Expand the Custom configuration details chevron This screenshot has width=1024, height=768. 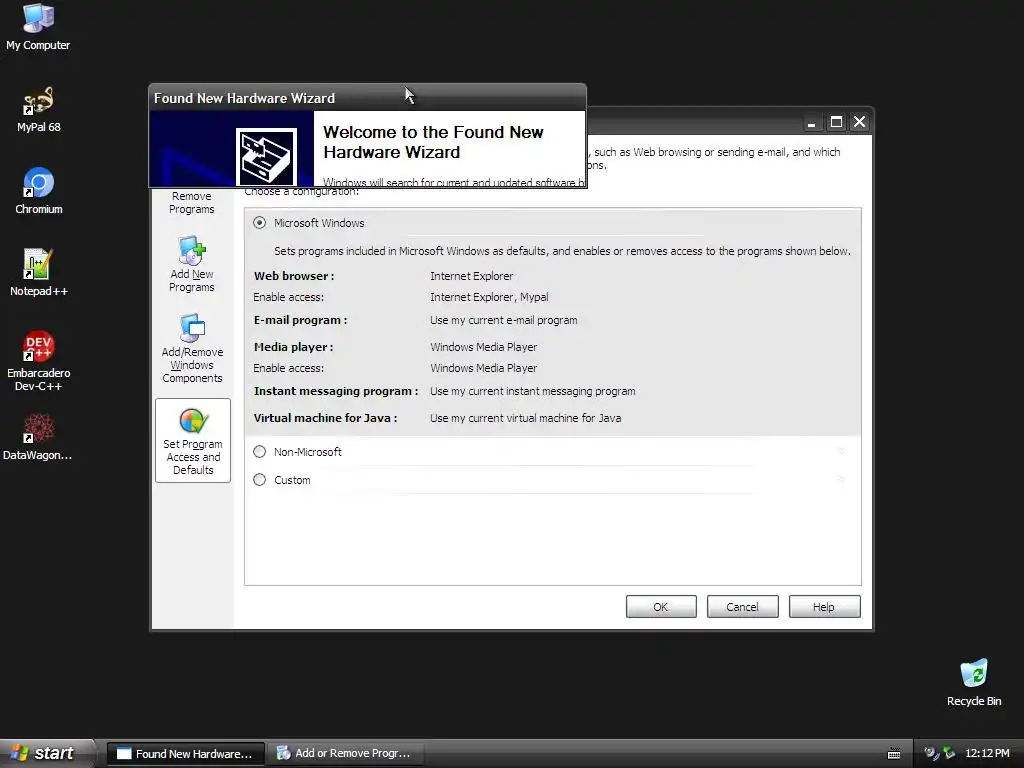841,479
